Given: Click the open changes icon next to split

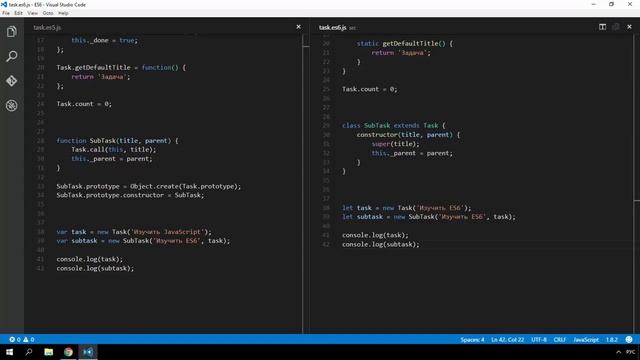Looking at the screenshot, I should pos(616,27).
